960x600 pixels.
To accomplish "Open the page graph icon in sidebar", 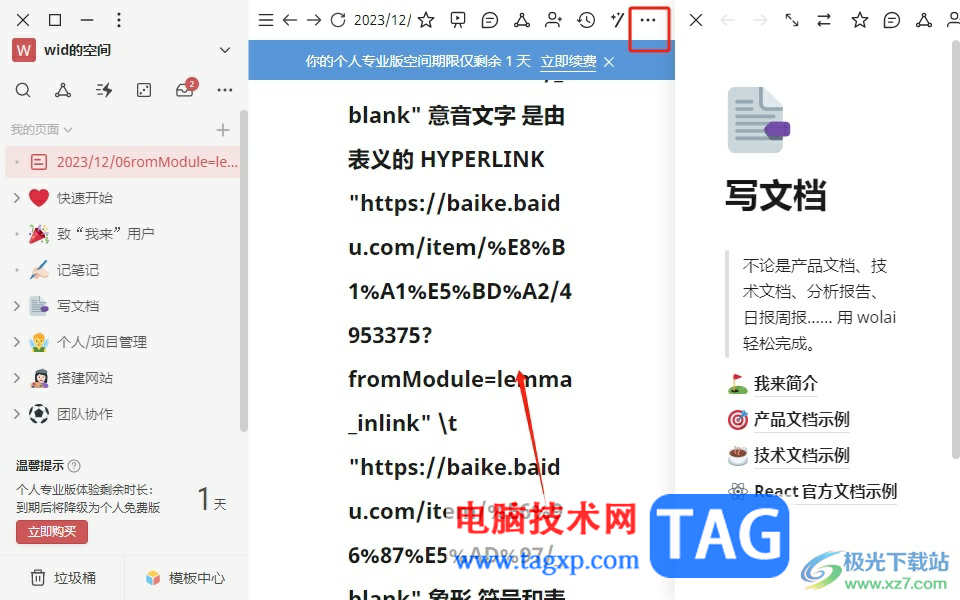I will pos(62,91).
